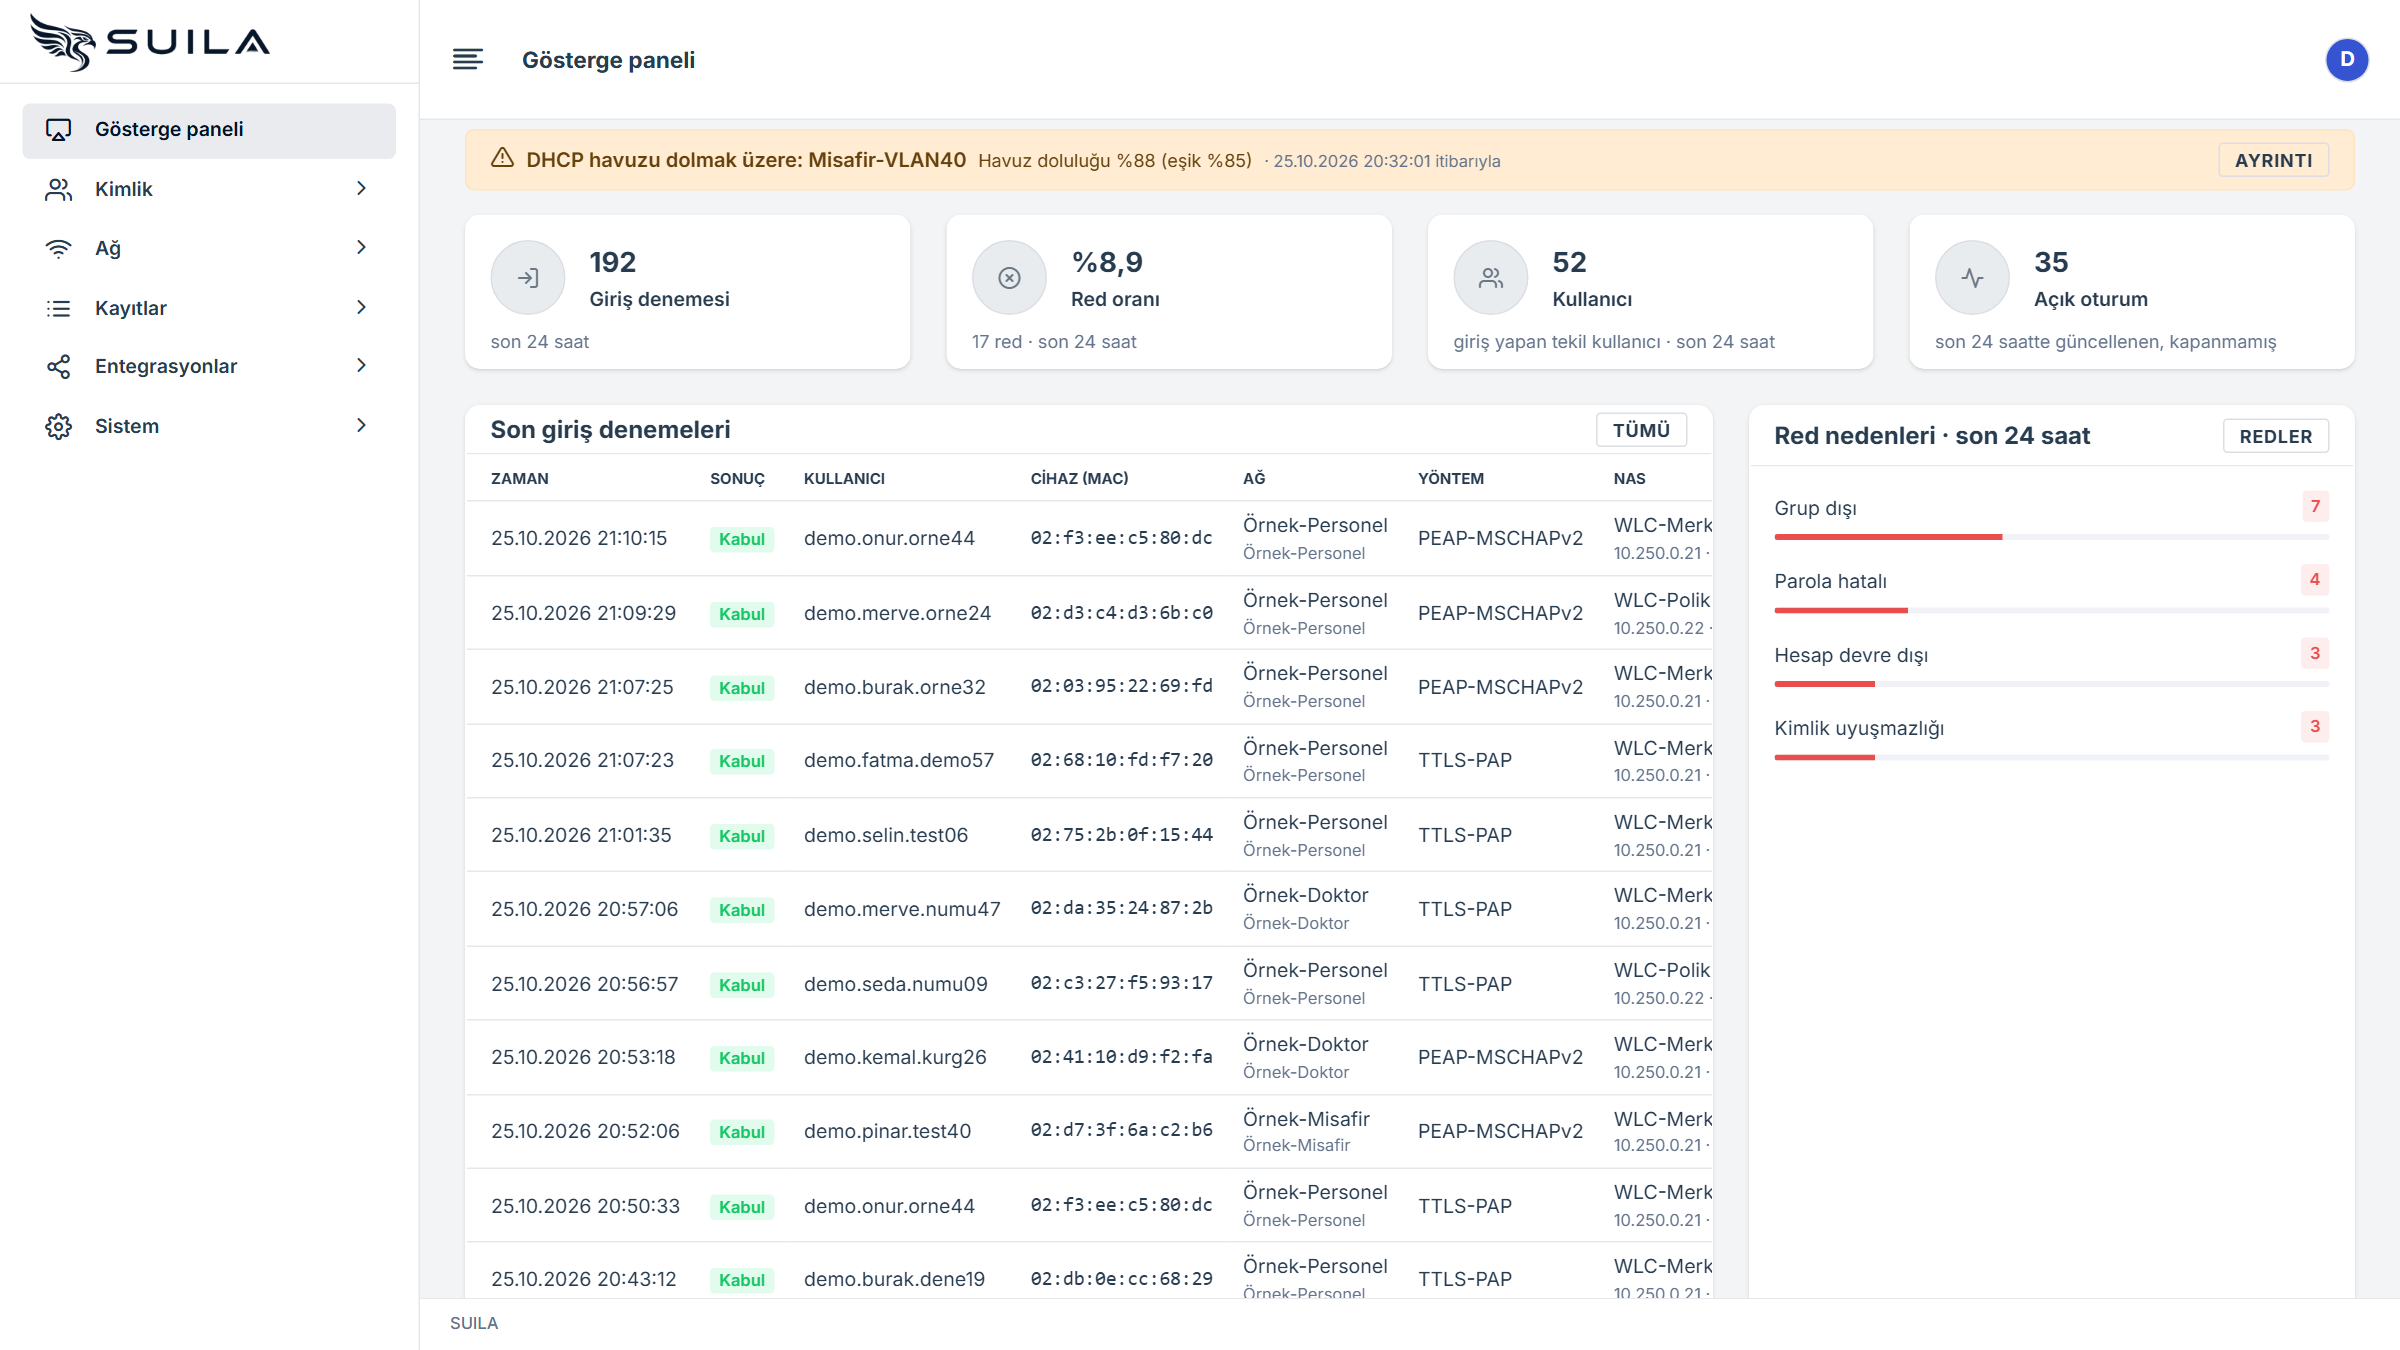Click MAC address 02:68:10:fd:f7:20
This screenshot has width=2400, height=1350.
tap(1121, 760)
